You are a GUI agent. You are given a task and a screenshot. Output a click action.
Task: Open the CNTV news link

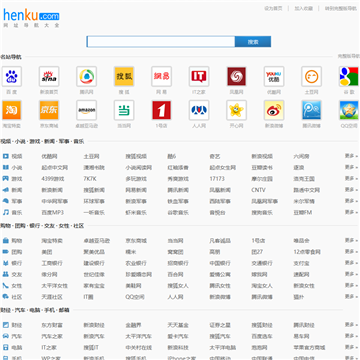pos(258,190)
